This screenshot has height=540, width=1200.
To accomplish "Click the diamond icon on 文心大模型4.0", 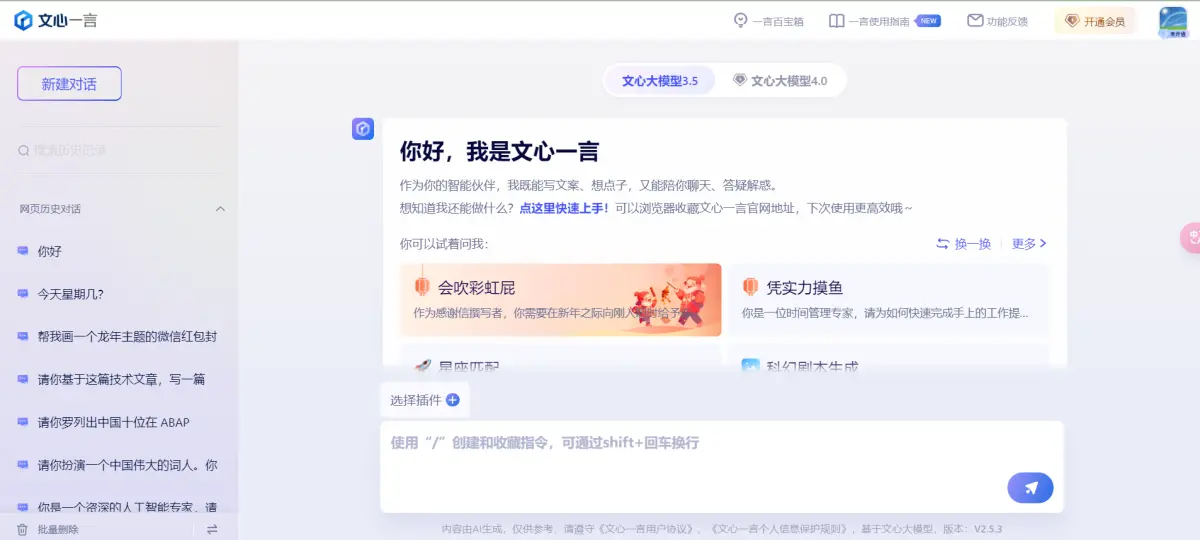I will (740, 80).
